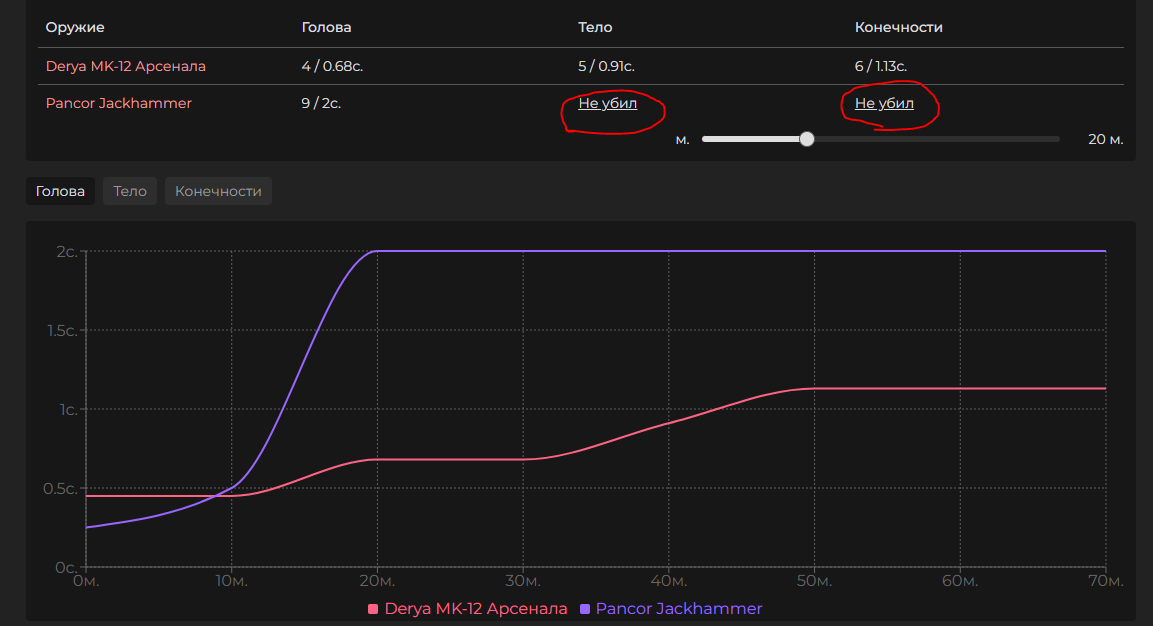Click the Оружие column header
This screenshot has width=1153, height=626.
(75, 27)
